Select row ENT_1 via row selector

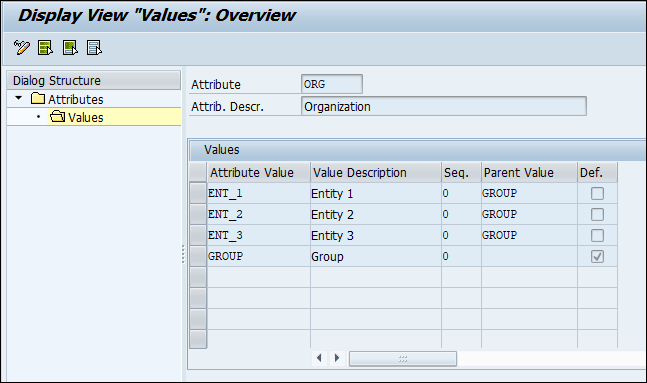[198, 193]
